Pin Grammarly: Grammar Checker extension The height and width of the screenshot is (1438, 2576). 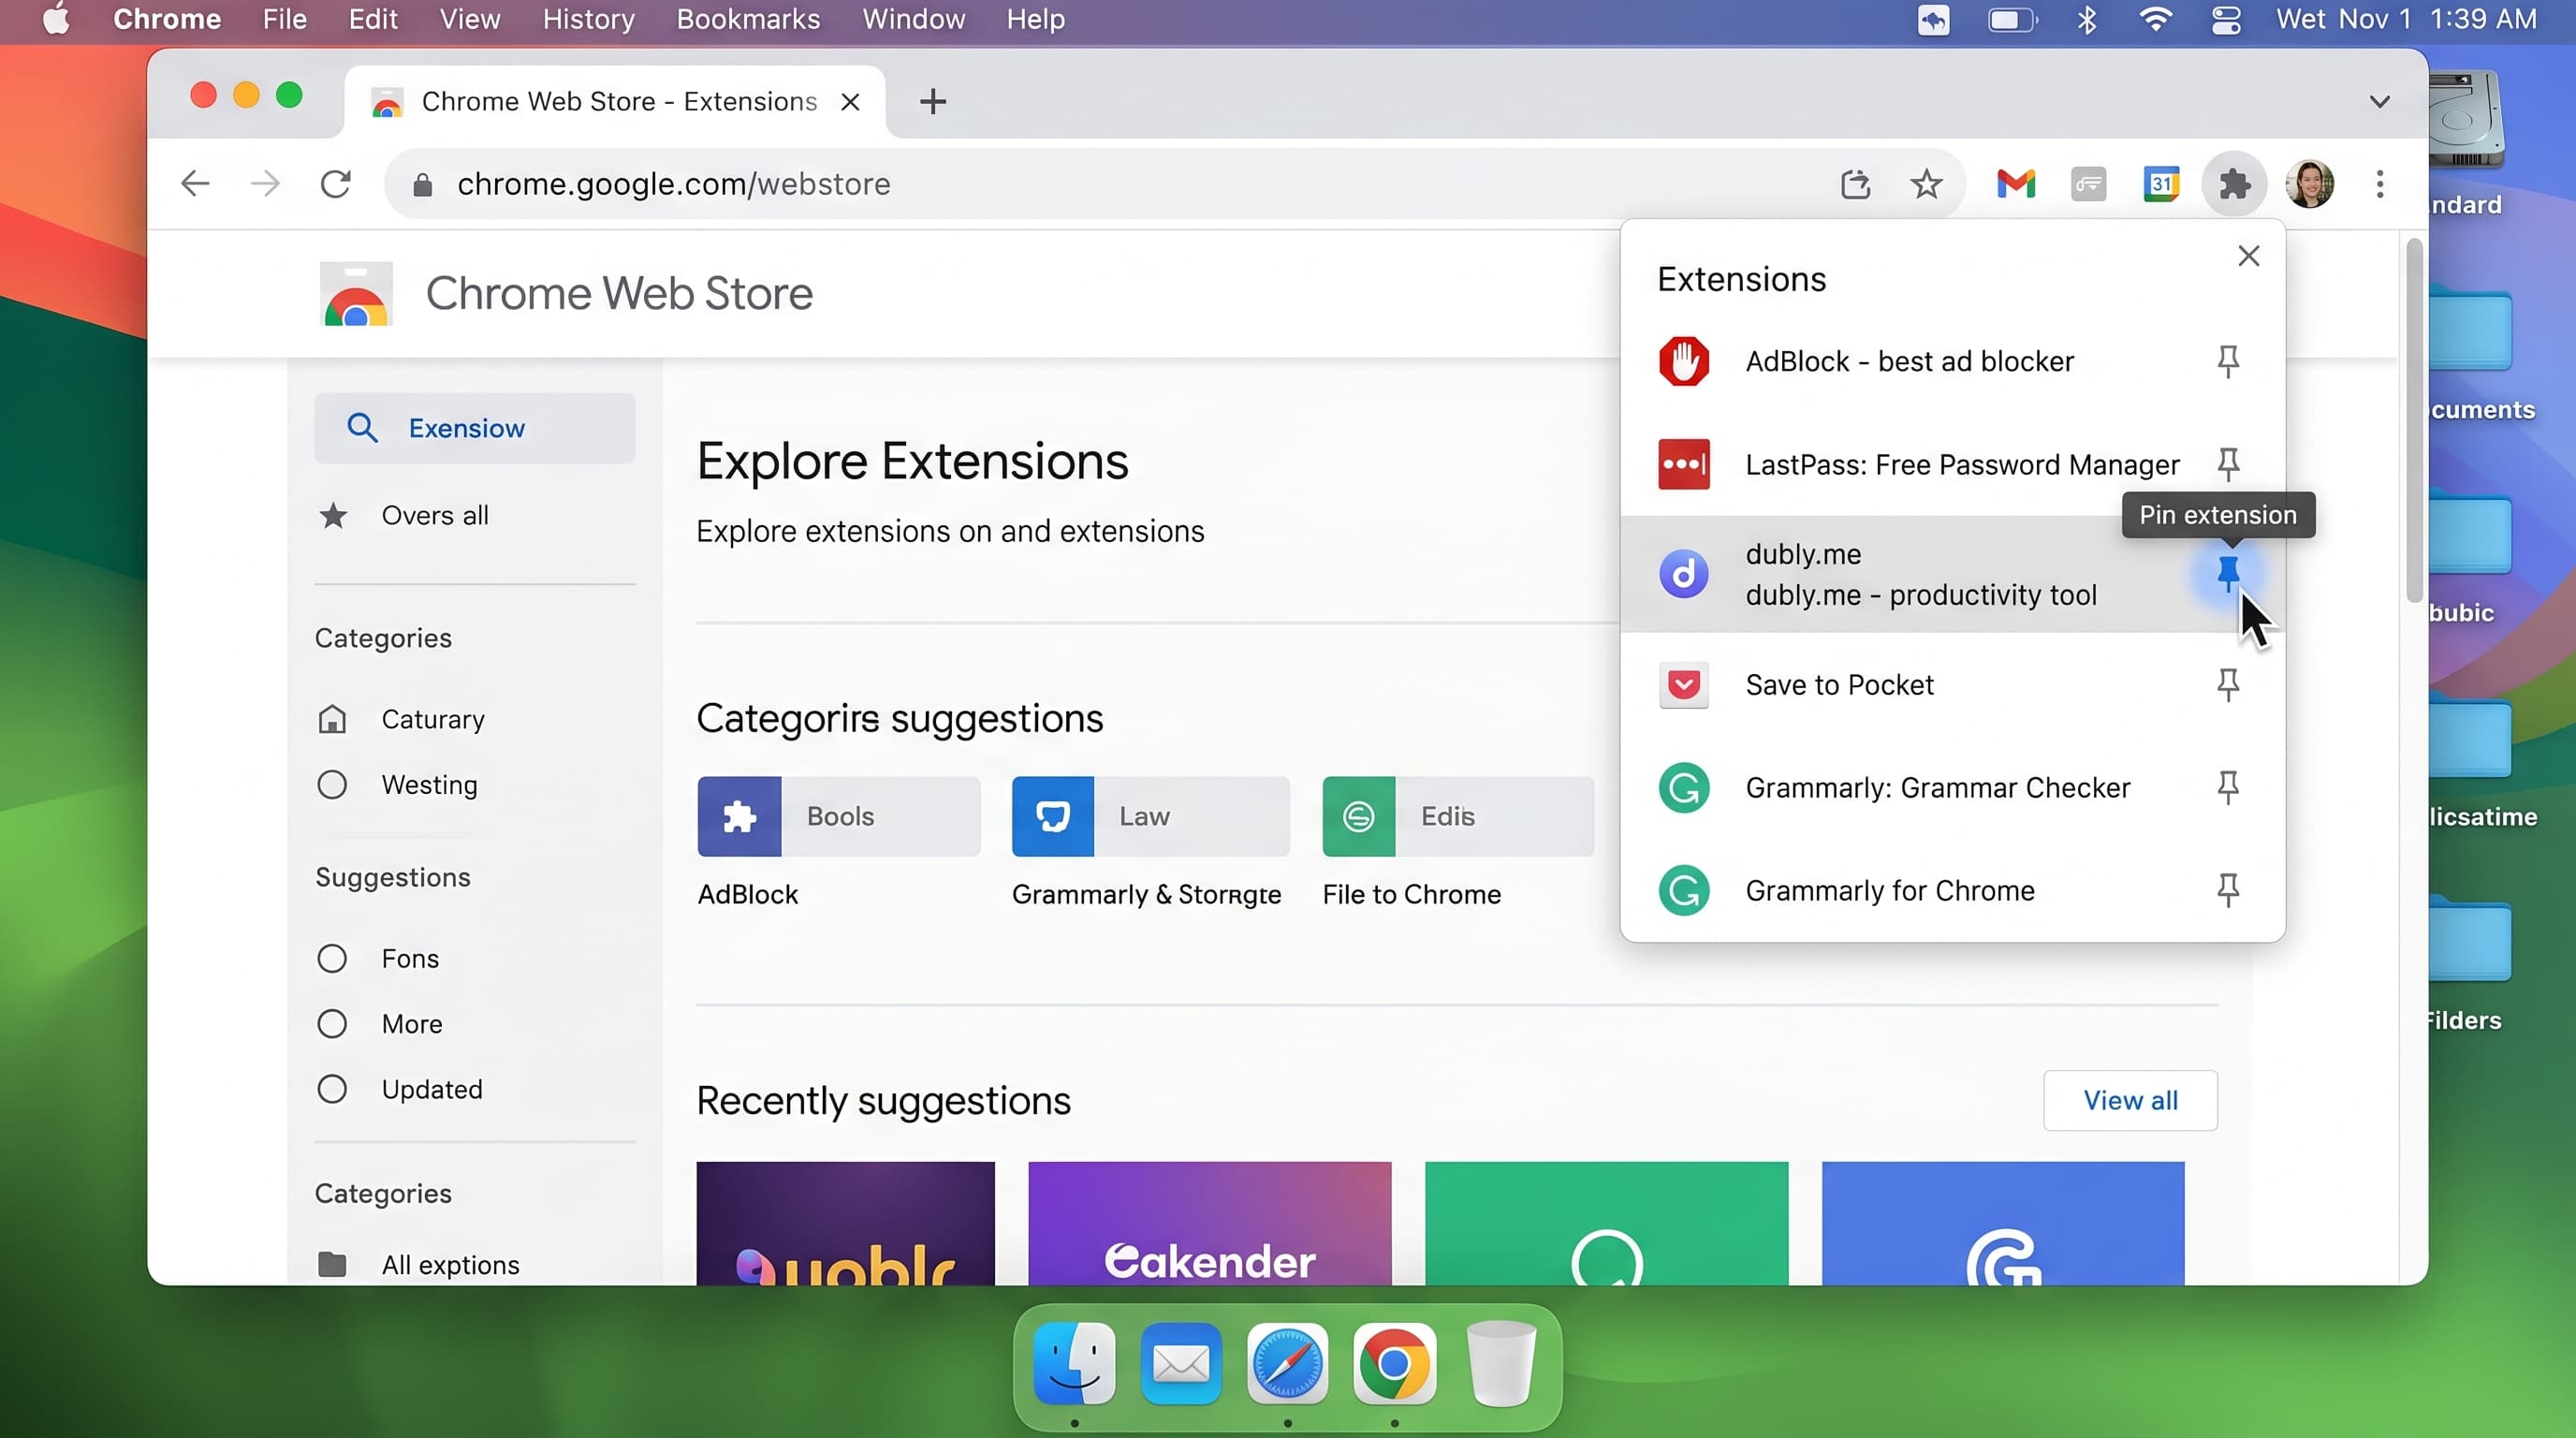click(2227, 788)
